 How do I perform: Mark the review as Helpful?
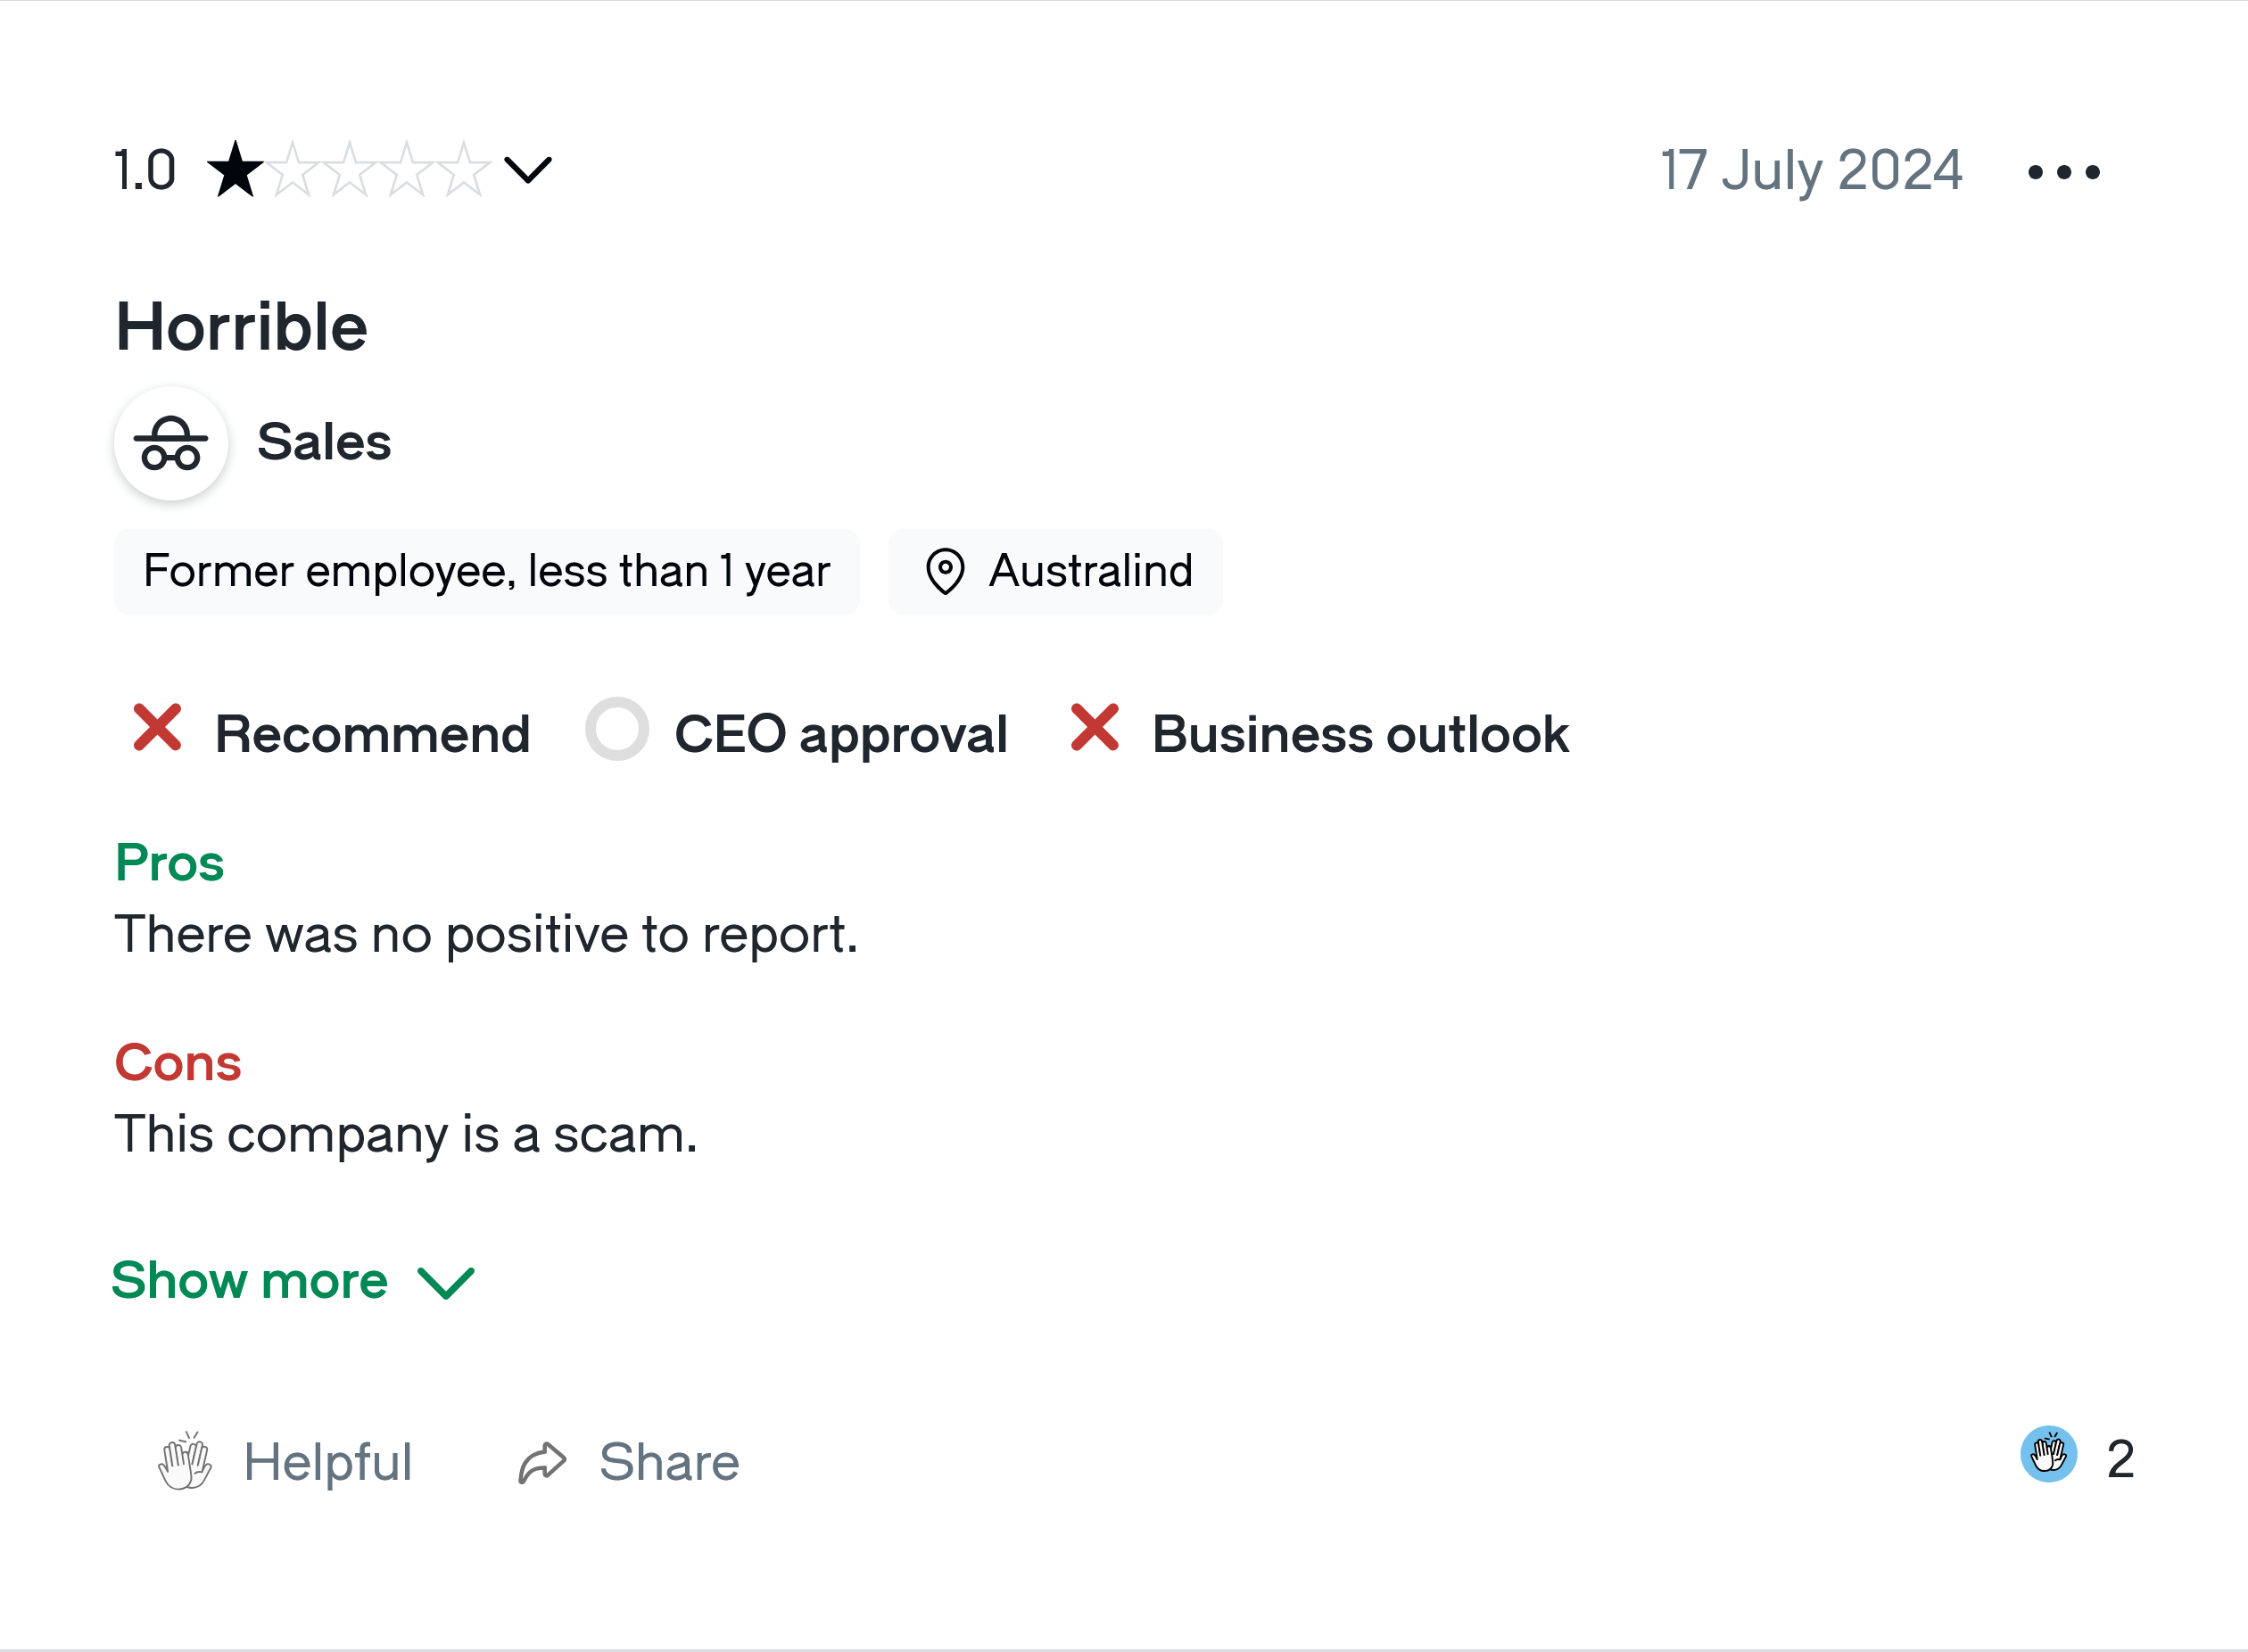[x=285, y=1462]
